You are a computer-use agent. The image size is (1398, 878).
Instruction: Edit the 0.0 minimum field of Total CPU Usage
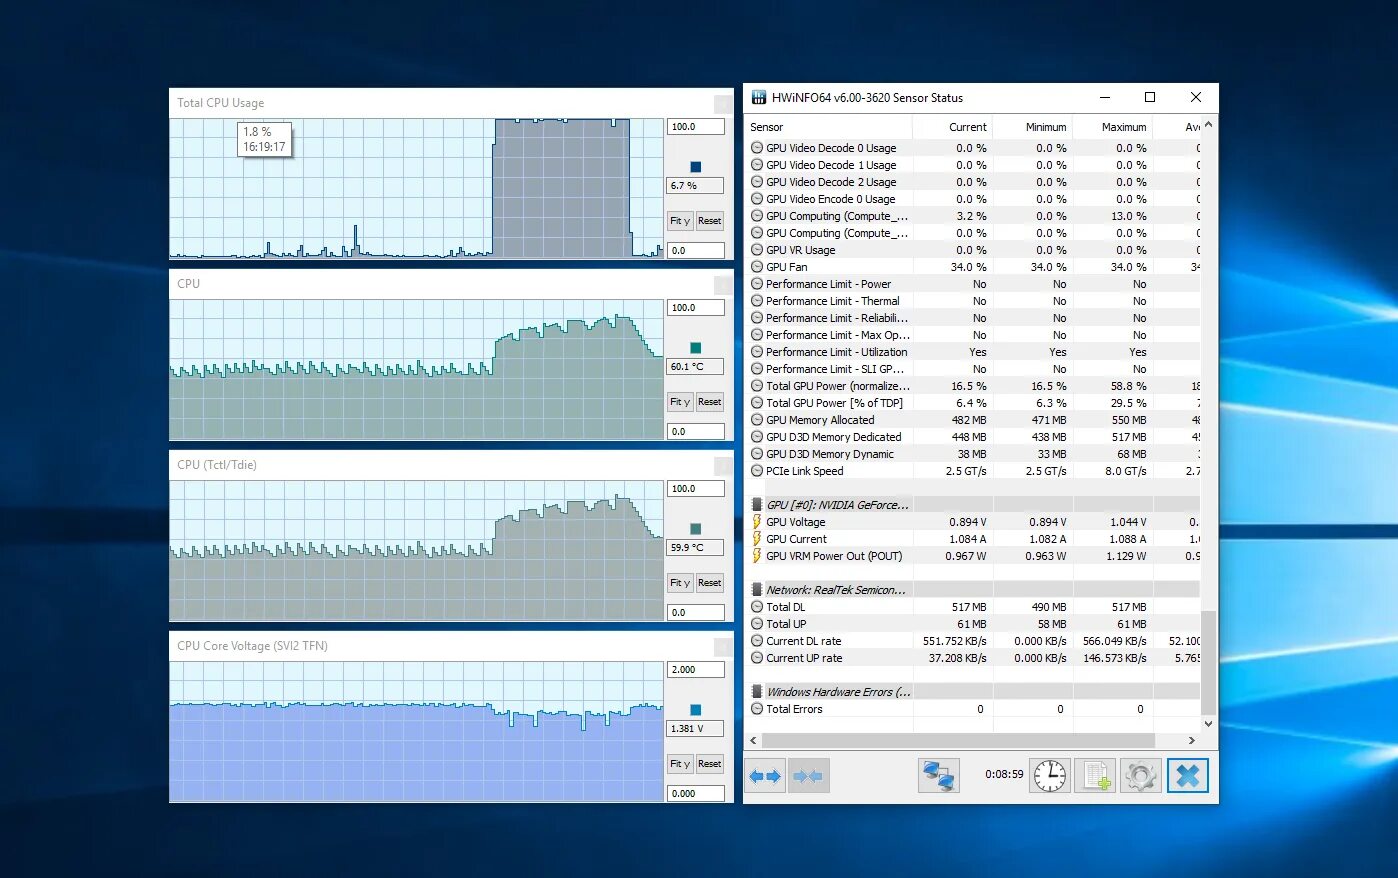pos(696,251)
